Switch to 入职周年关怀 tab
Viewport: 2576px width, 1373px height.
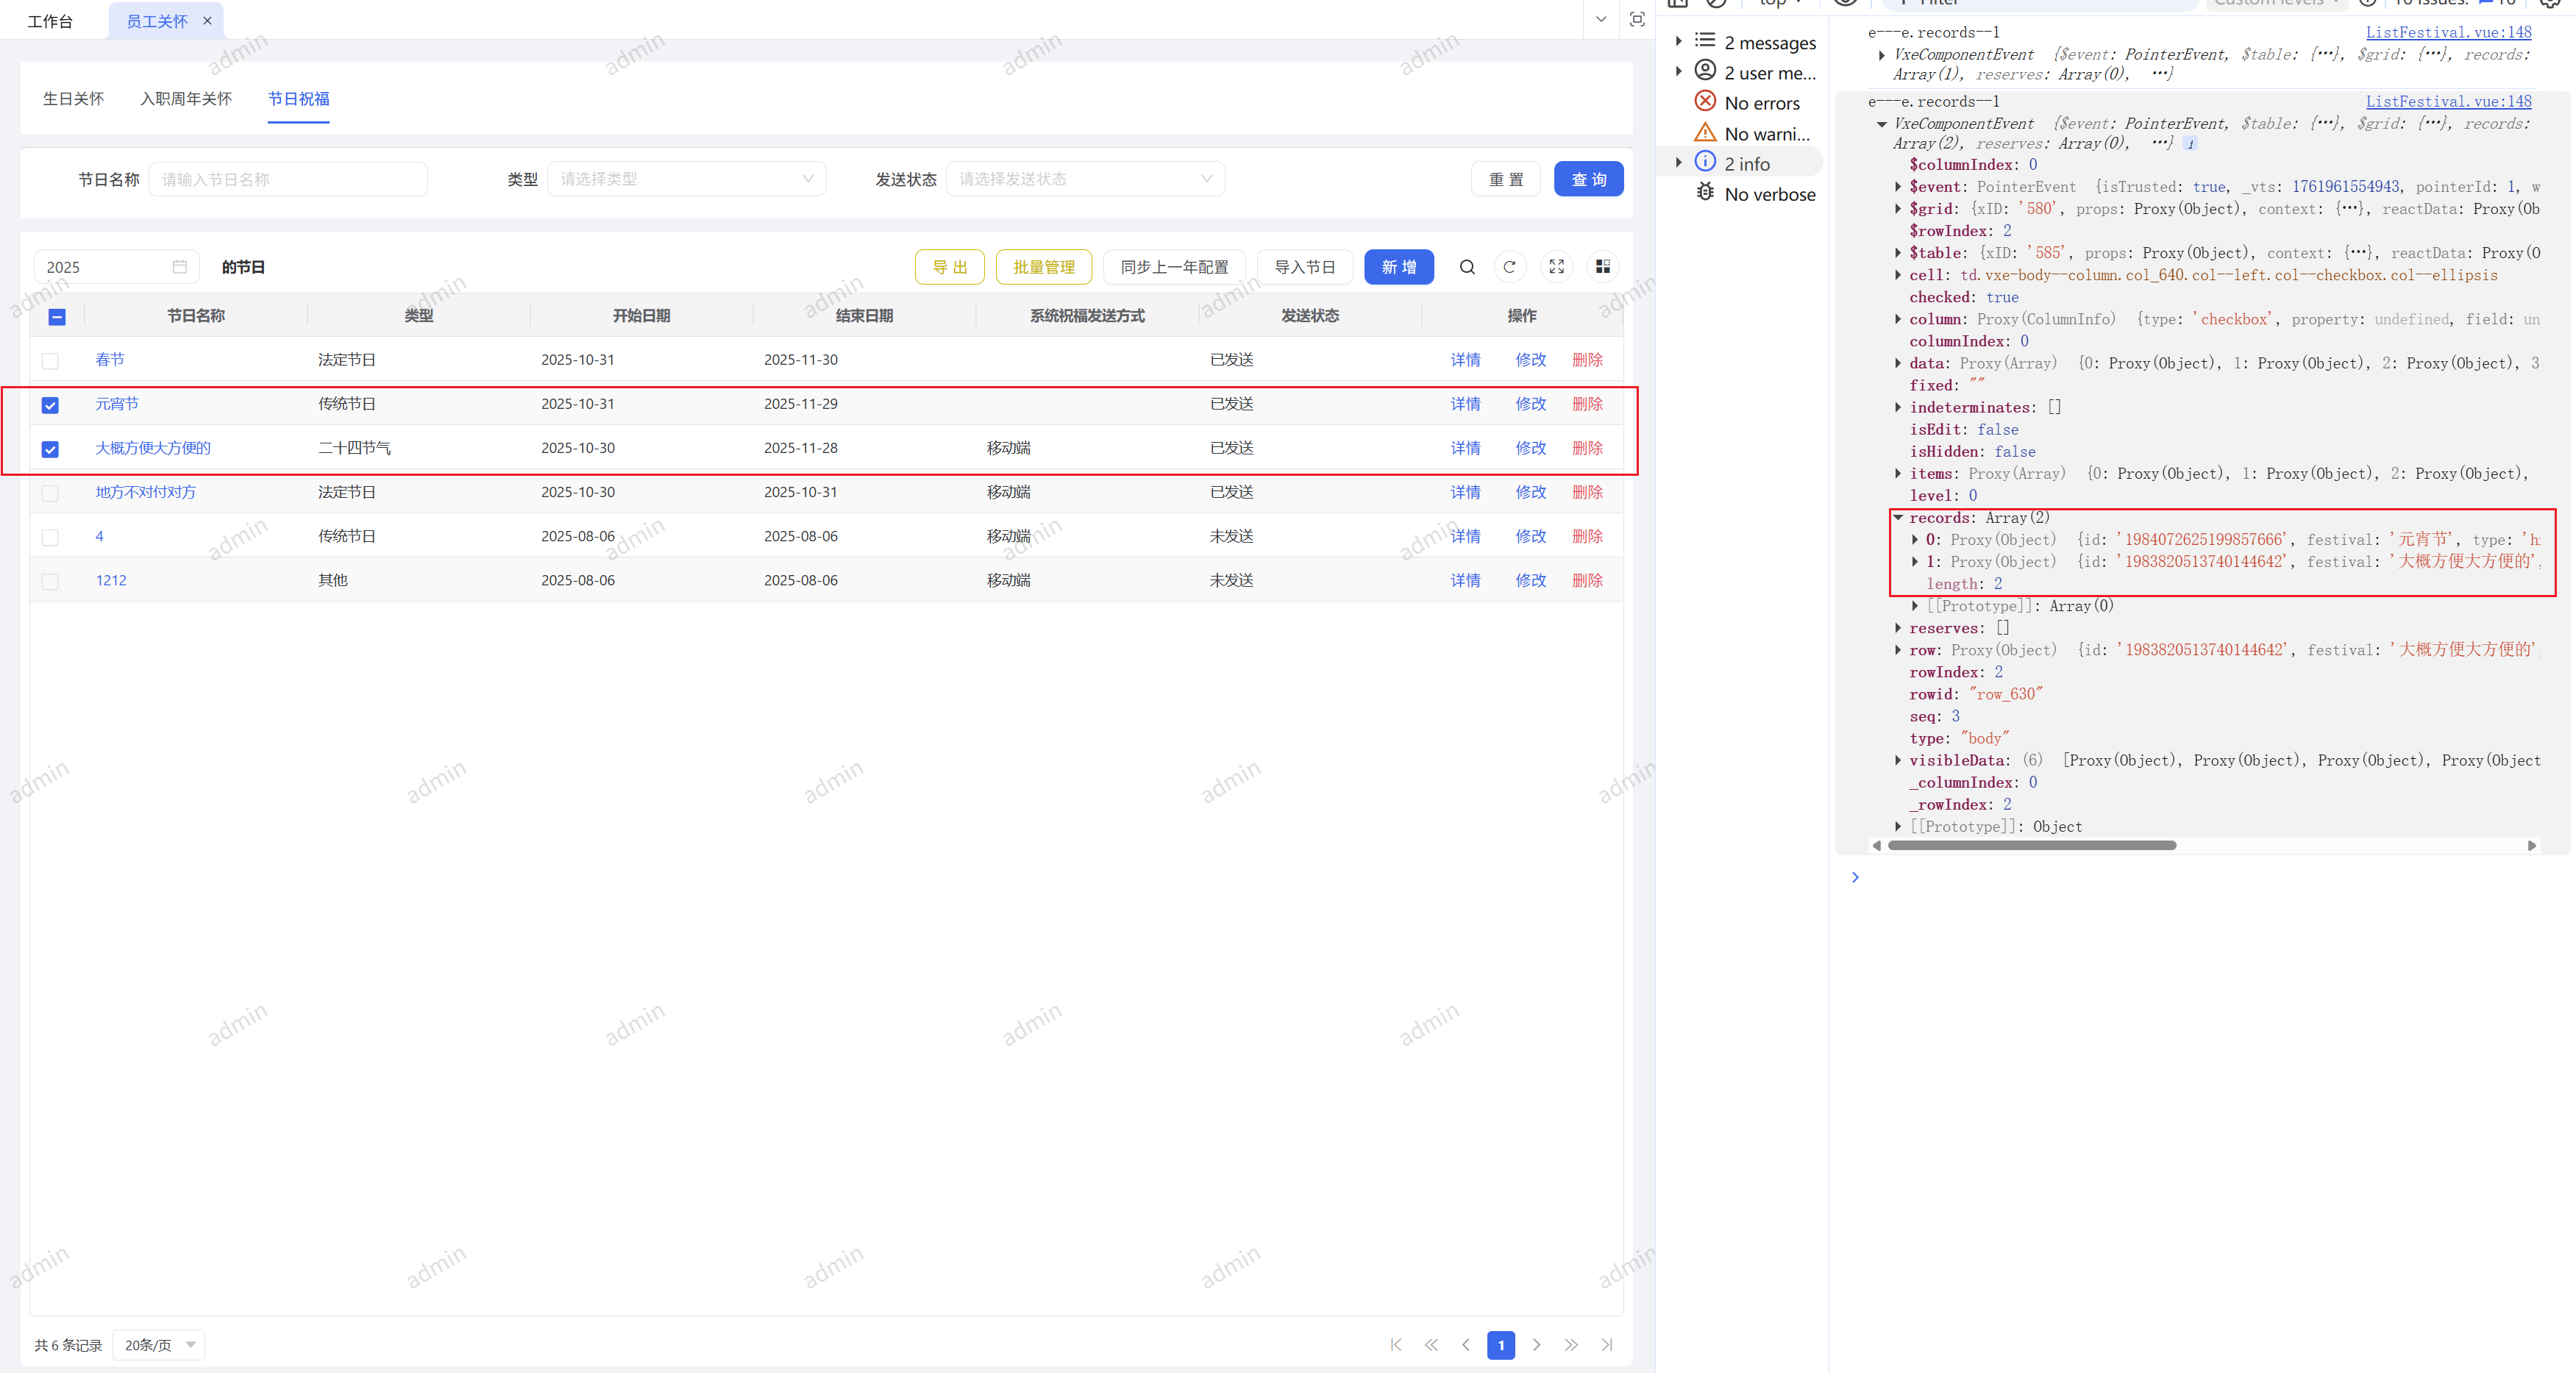point(186,99)
